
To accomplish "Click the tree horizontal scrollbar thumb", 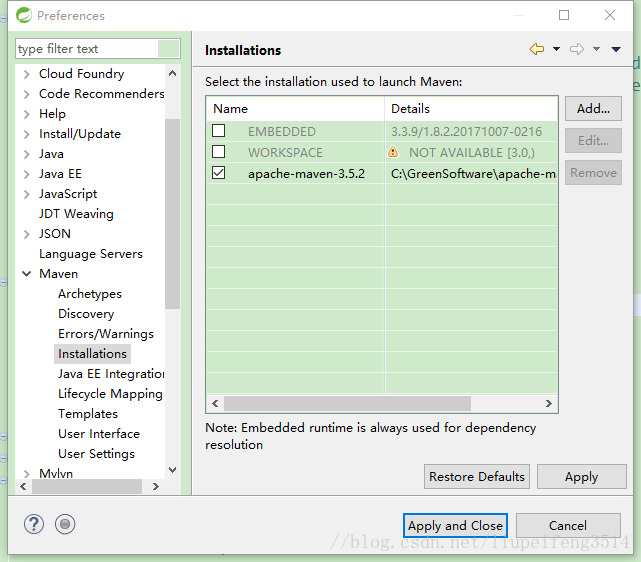I will 87,486.
